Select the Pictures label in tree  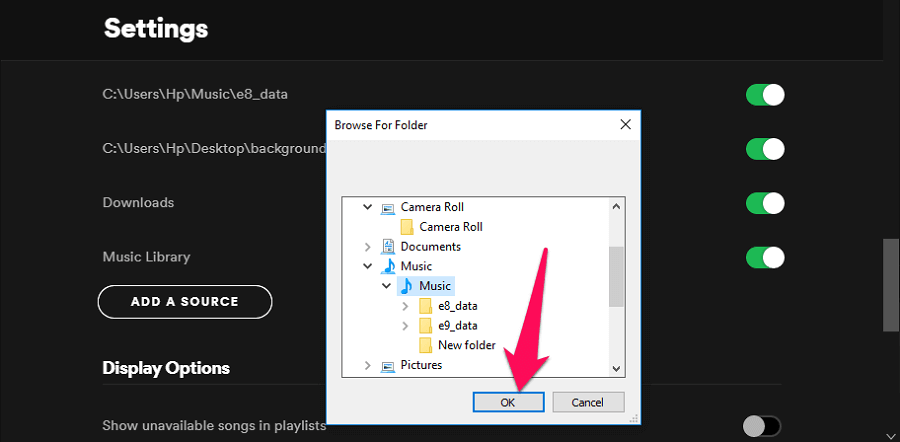pyautogui.click(x=421, y=365)
